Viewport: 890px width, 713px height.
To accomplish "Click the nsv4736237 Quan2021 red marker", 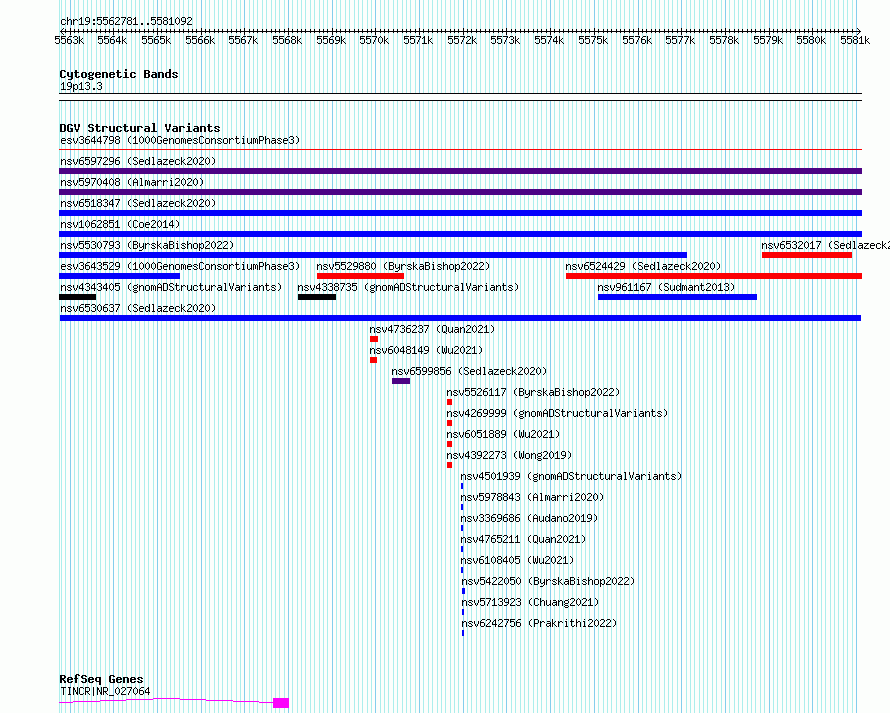I will pos(374,339).
